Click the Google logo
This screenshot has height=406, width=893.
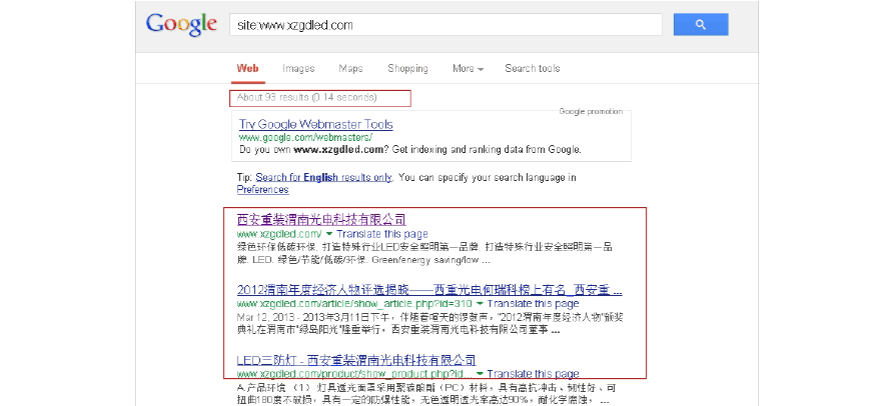tap(181, 24)
